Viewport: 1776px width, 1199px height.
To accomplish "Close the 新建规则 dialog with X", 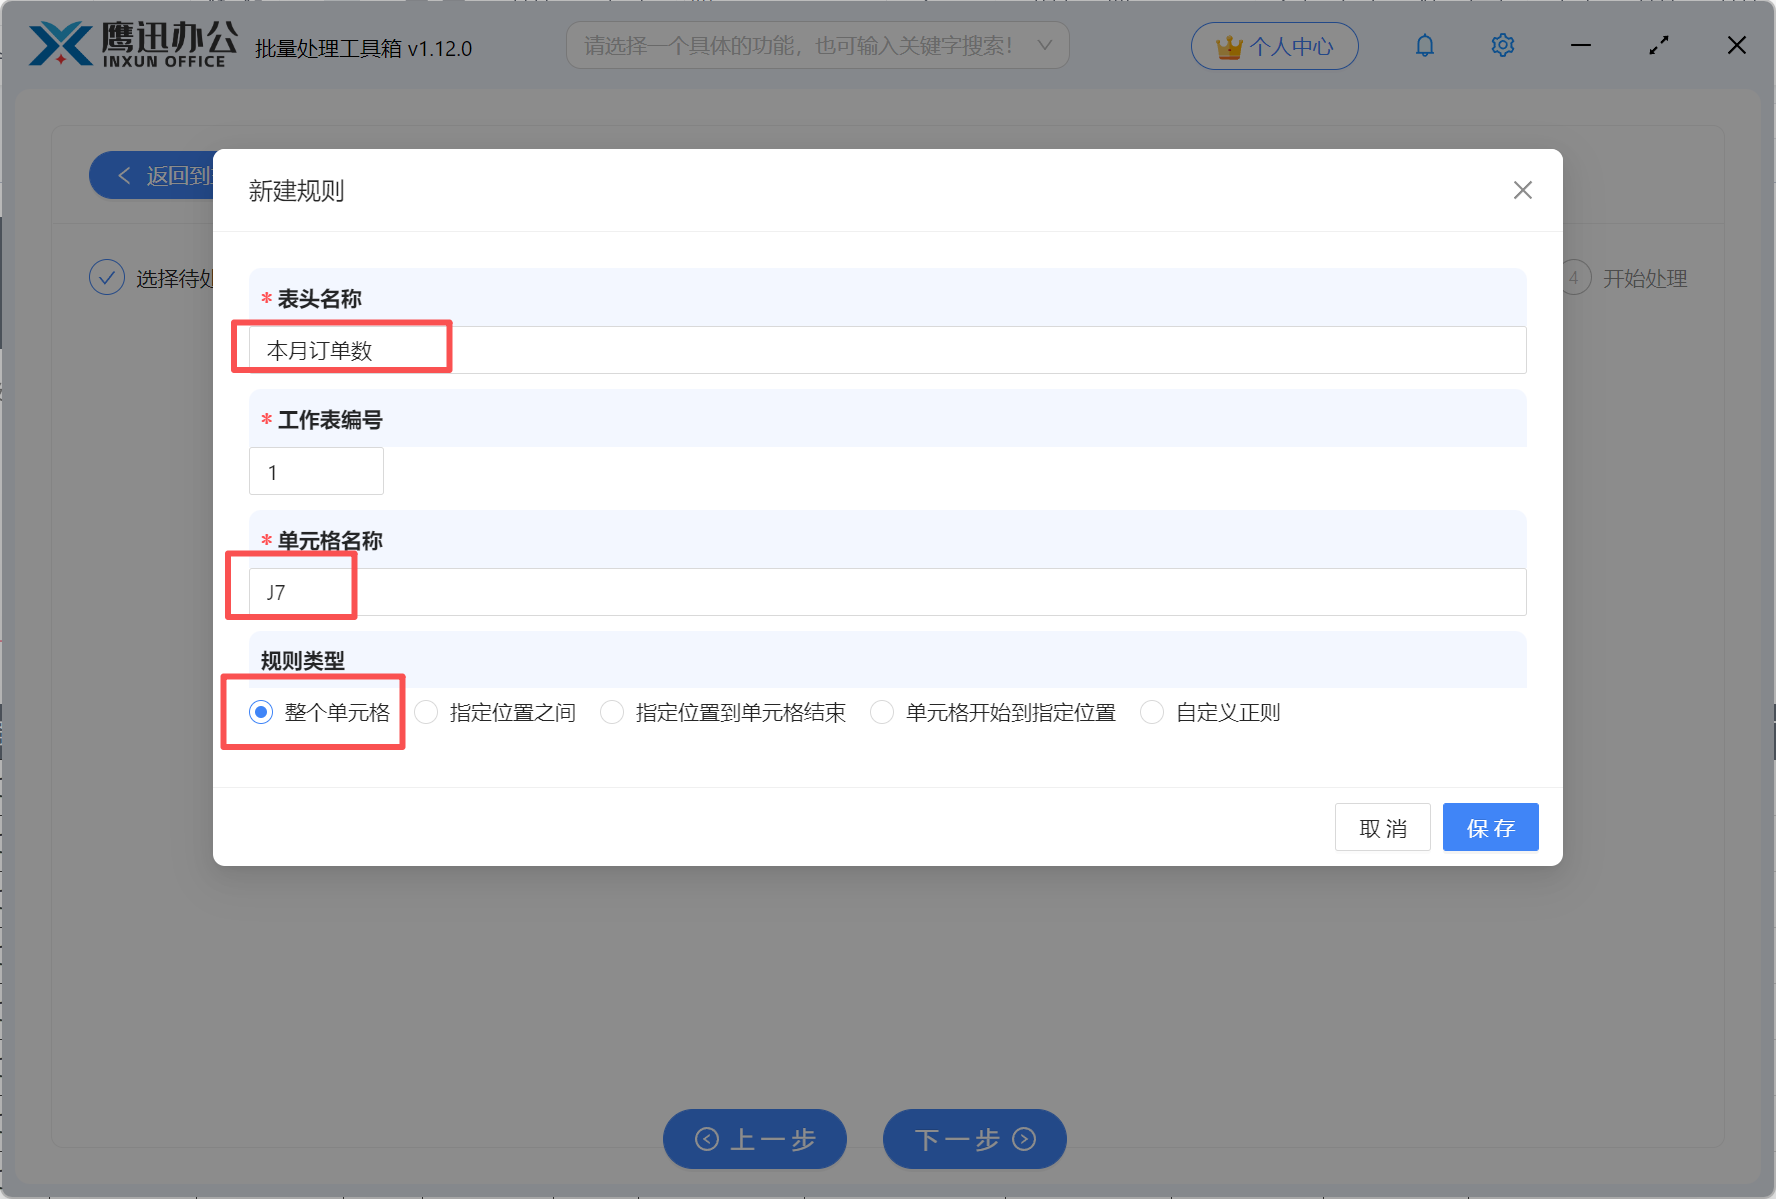I will click(x=1522, y=190).
